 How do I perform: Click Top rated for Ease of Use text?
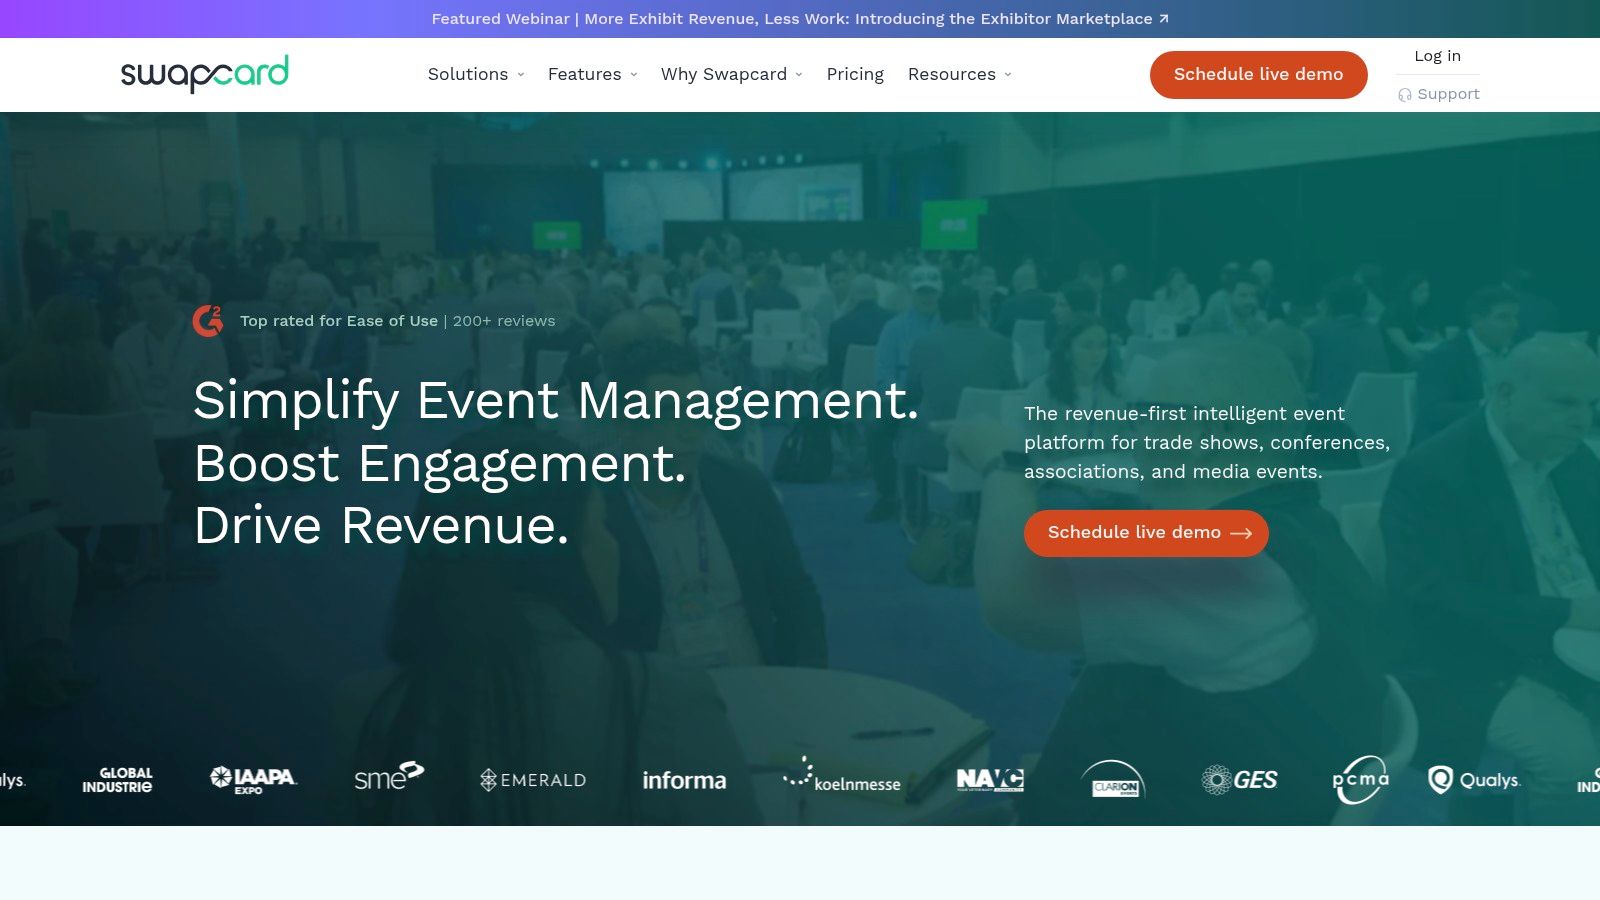pos(339,321)
